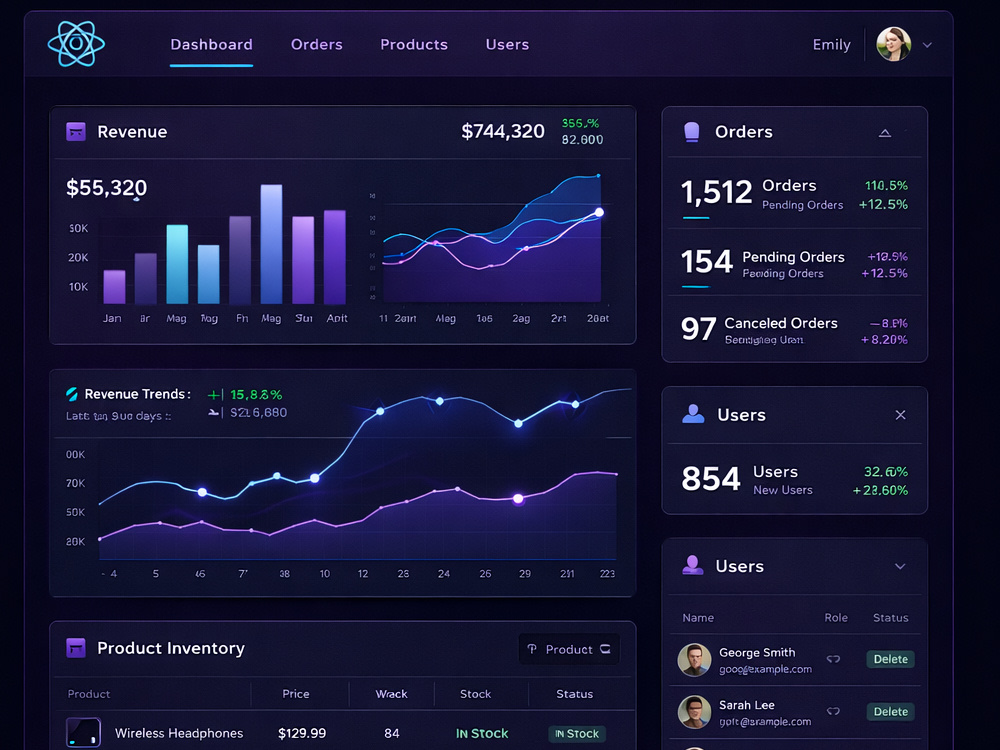Viewport: 1000px width, 750px height.
Task: Click Sarah Lee's avatar
Action: (695, 712)
